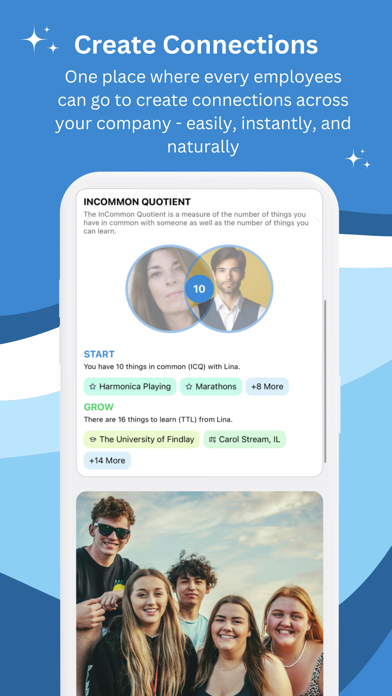This screenshot has width=392, height=696.
Task: Tap the map icon on Carol Stream tag
Action: click(x=212, y=439)
